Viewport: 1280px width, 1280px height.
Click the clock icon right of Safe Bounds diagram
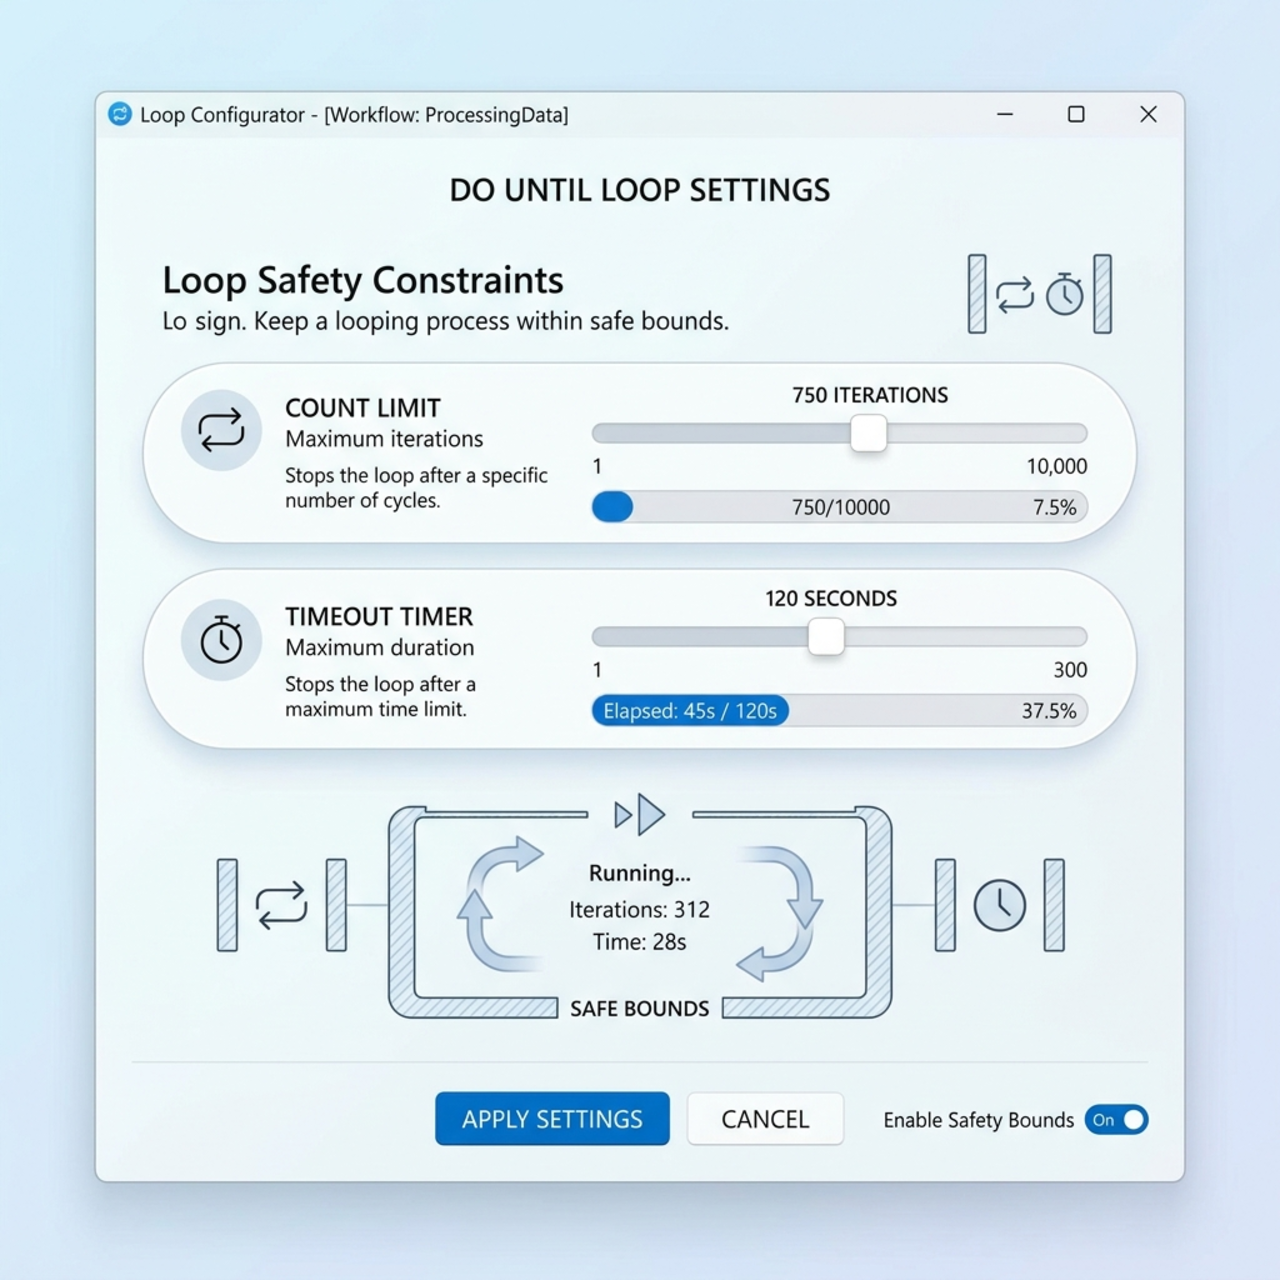pyautogui.click(x=1000, y=905)
